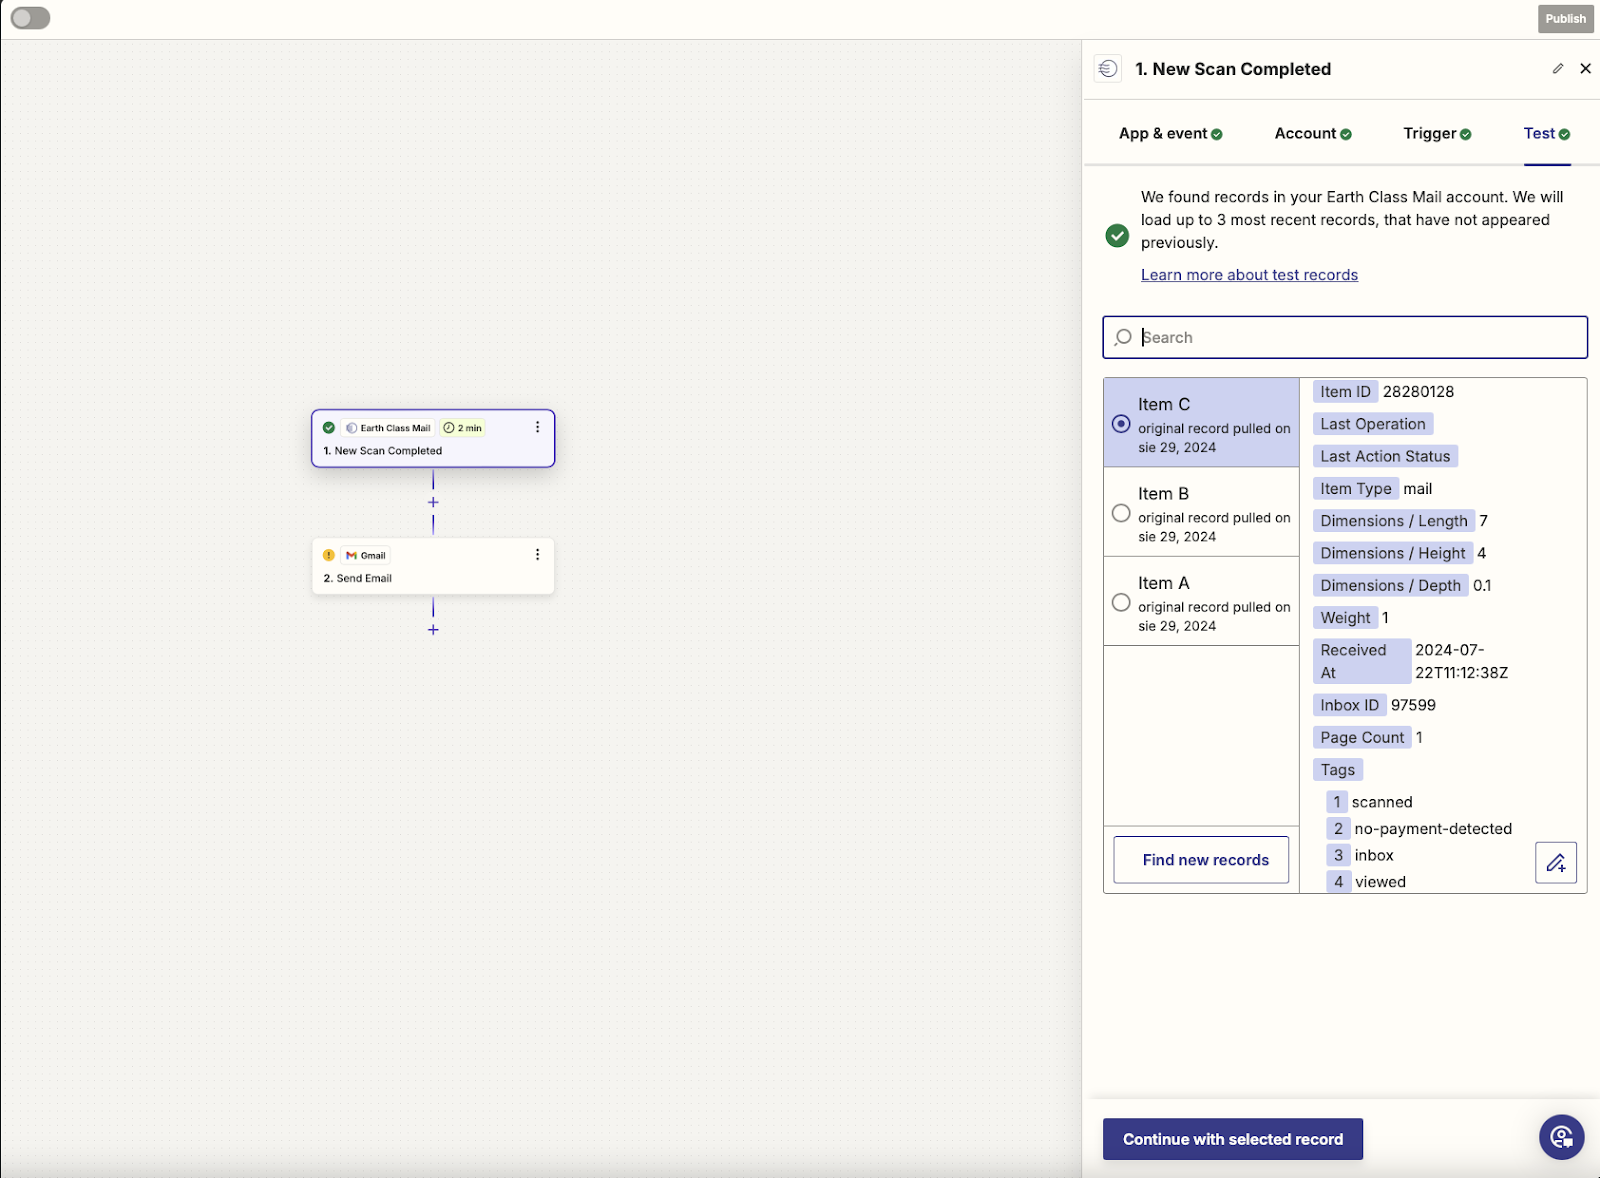The image size is (1600, 1178).
Task: Click the Earth Class Mail panel header icon
Action: point(1107,69)
